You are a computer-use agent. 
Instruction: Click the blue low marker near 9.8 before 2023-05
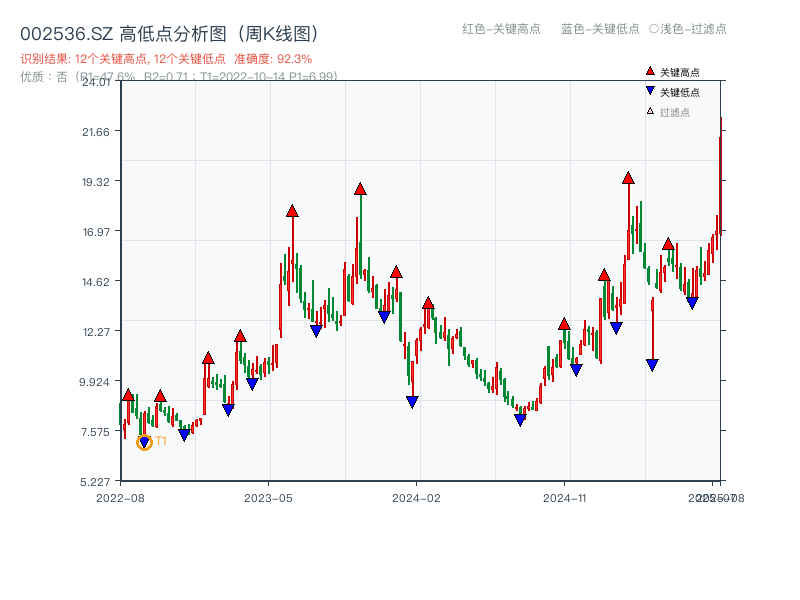252,384
